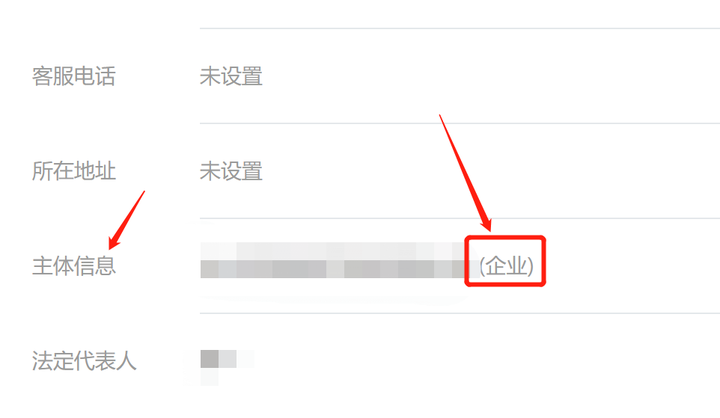This screenshot has width=720, height=418.
Task: Click divider between 客服电话 and 所在地址 rows
Action: coord(460,124)
